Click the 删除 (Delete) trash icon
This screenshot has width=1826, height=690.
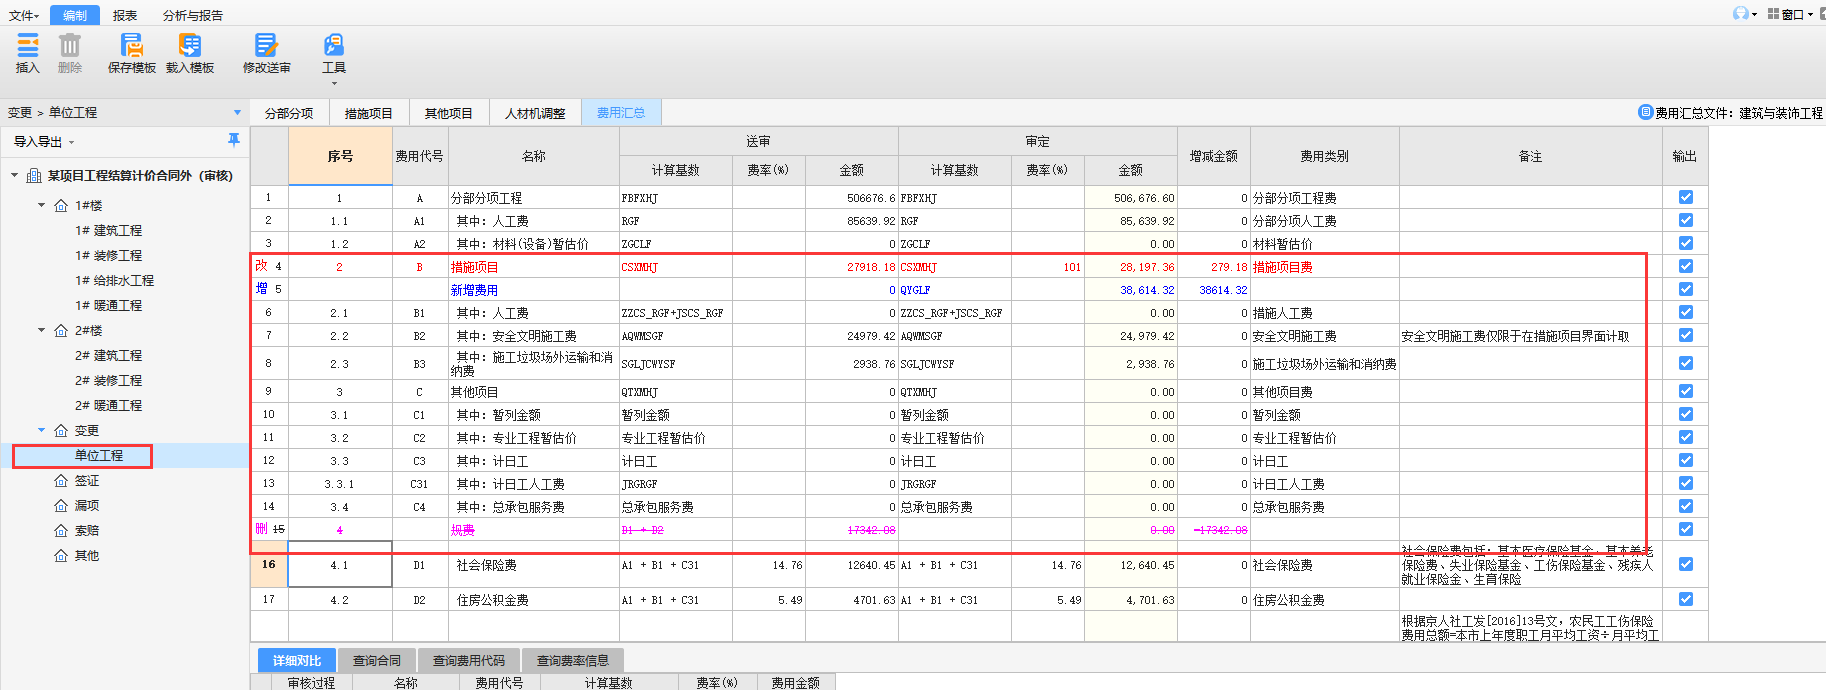click(70, 45)
